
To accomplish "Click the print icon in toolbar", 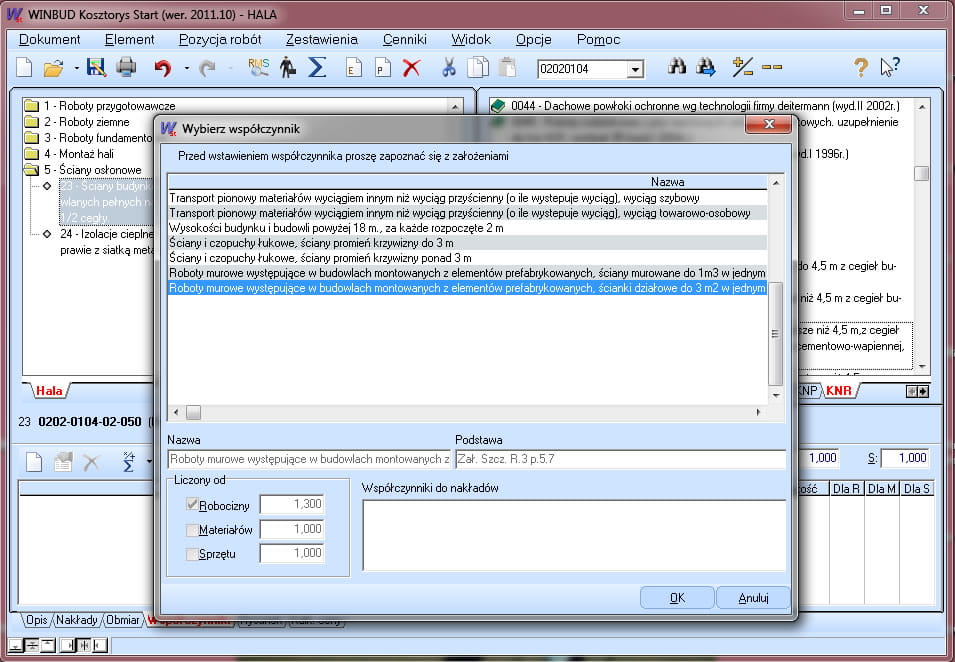I will click(x=126, y=68).
